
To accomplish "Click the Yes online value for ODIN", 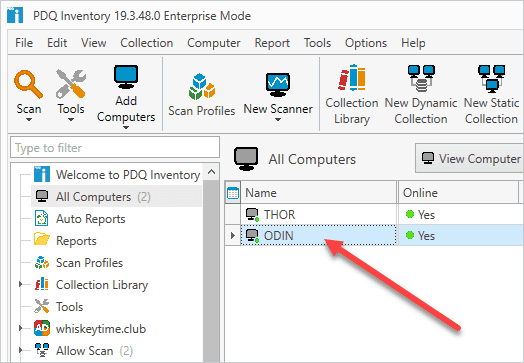I will (x=426, y=236).
